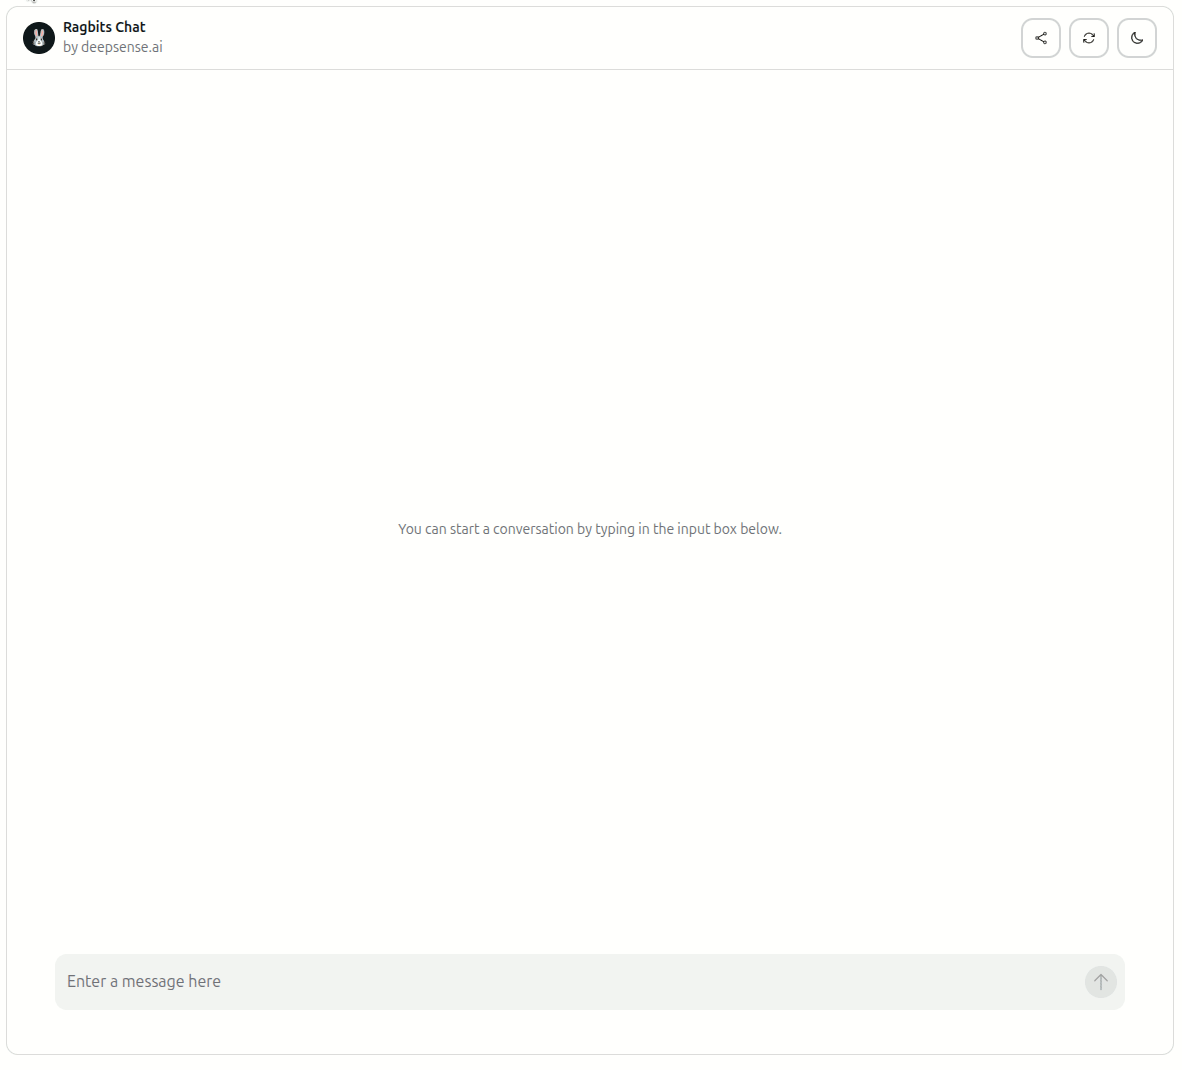Submit the message with the up-arrow icon
Viewport: 1182px width, 1070px height.
[x=1100, y=982]
